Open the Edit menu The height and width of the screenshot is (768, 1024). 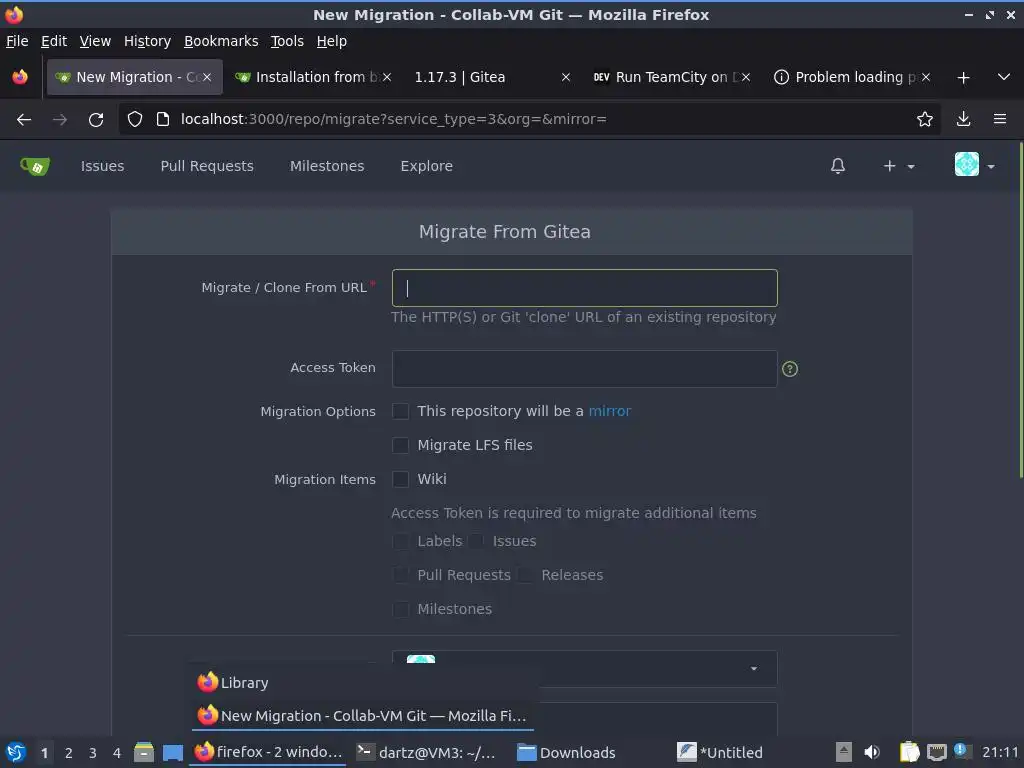pyautogui.click(x=54, y=41)
